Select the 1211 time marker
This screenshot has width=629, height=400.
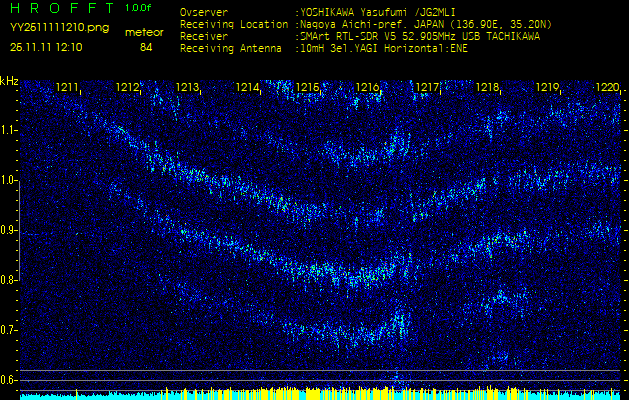coord(68,88)
